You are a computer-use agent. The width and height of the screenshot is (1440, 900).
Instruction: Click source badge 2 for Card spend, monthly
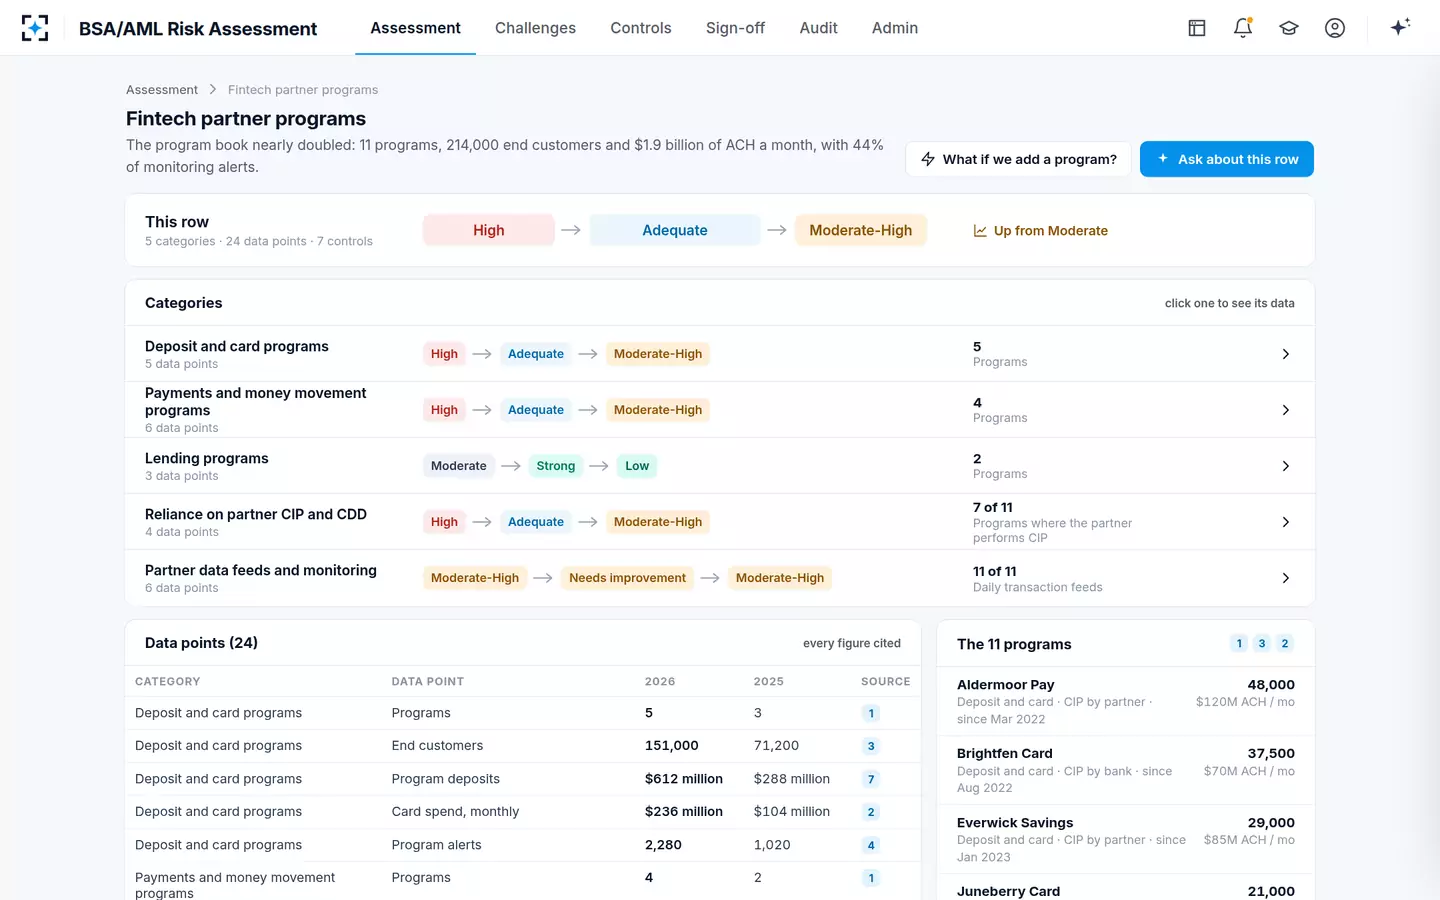(x=871, y=812)
